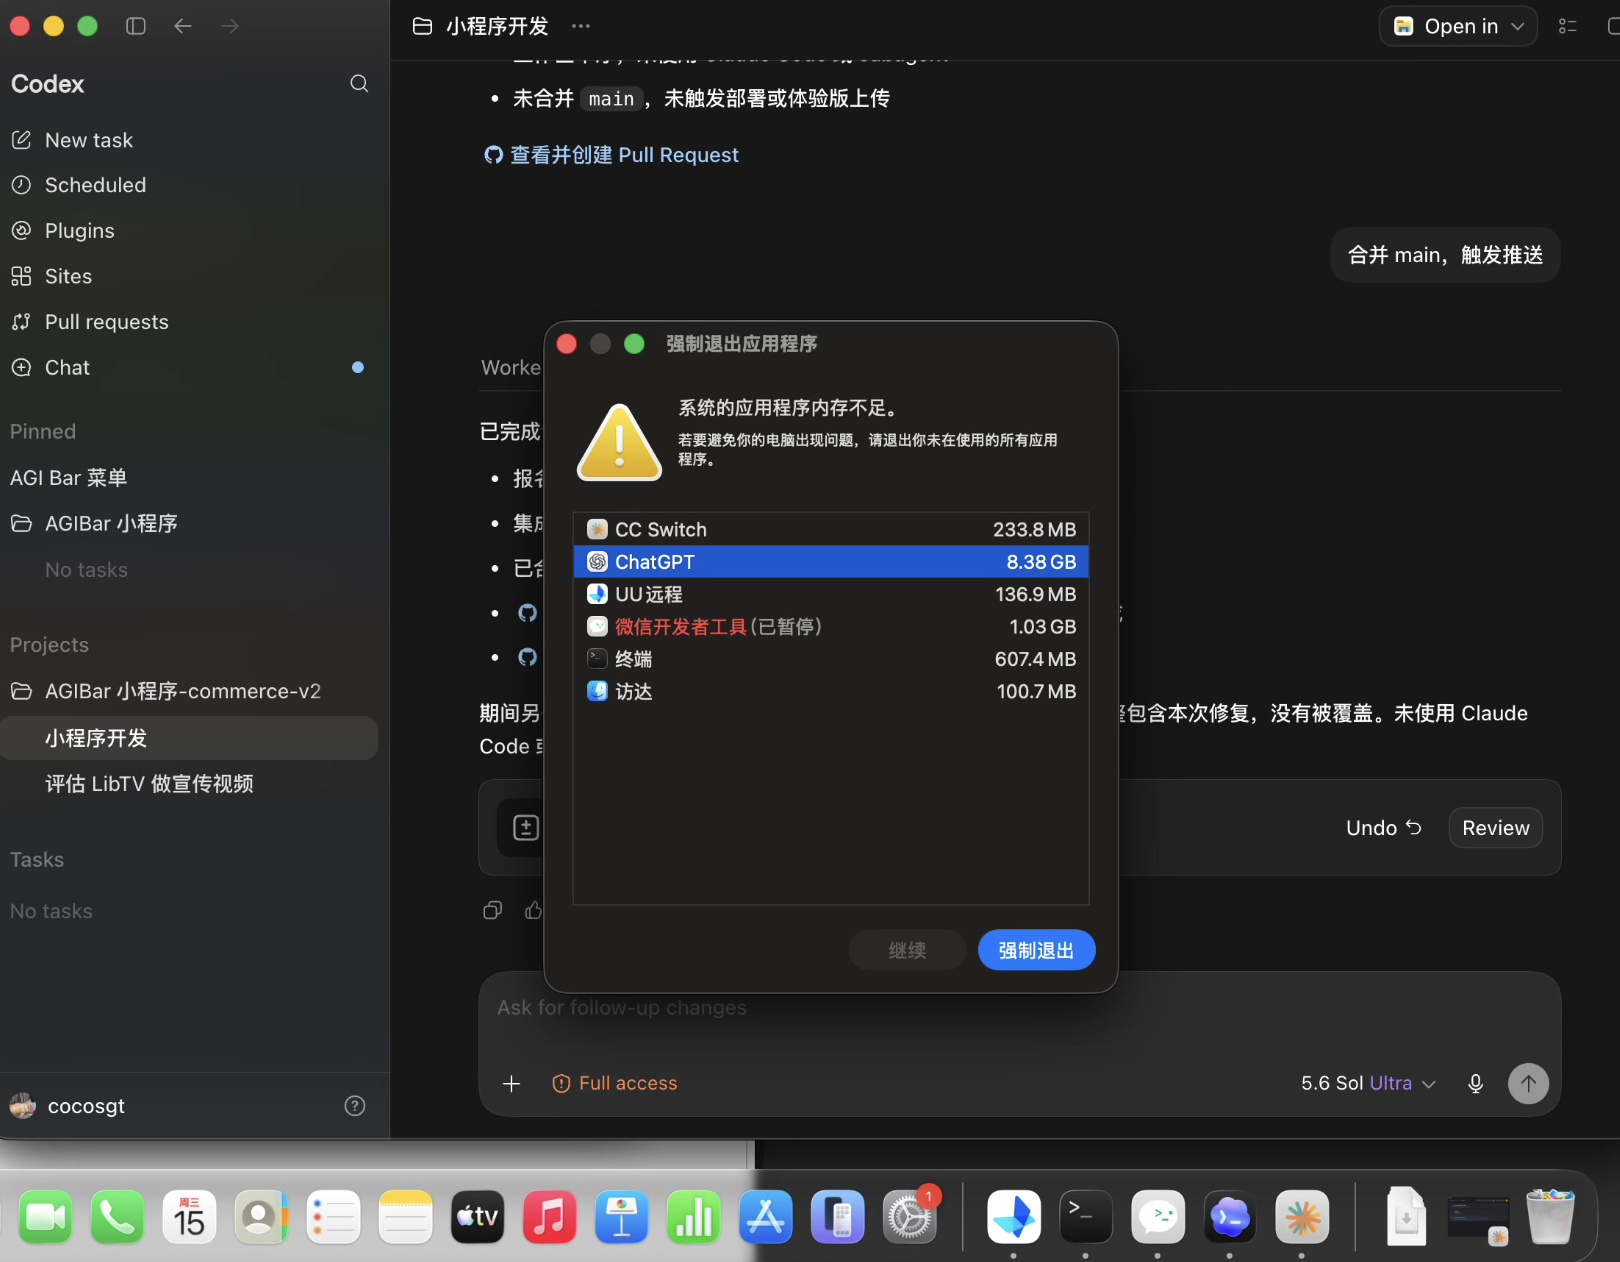Open App Store from the Dock

click(x=766, y=1217)
